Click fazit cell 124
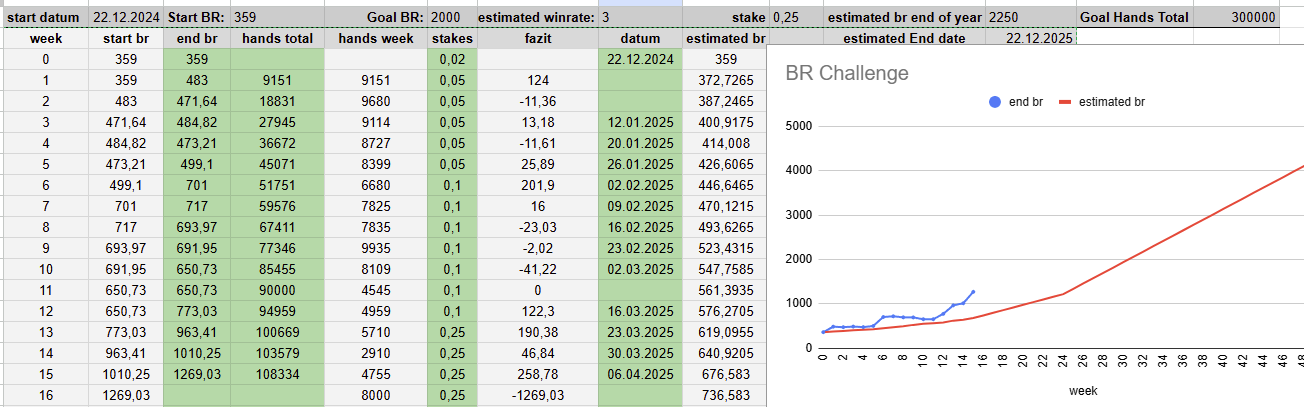This screenshot has height=407, width=1304. pos(538,80)
